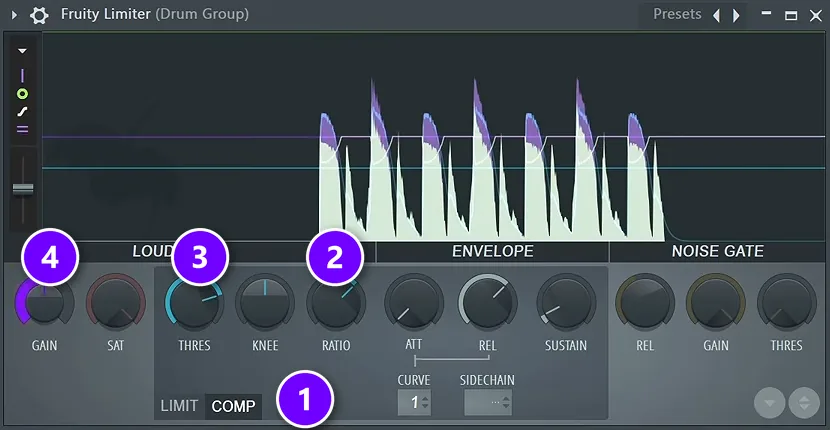Click the ATT–REL link bracket line
The height and width of the screenshot is (430, 830).
pyautogui.click(x=452, y=360)
